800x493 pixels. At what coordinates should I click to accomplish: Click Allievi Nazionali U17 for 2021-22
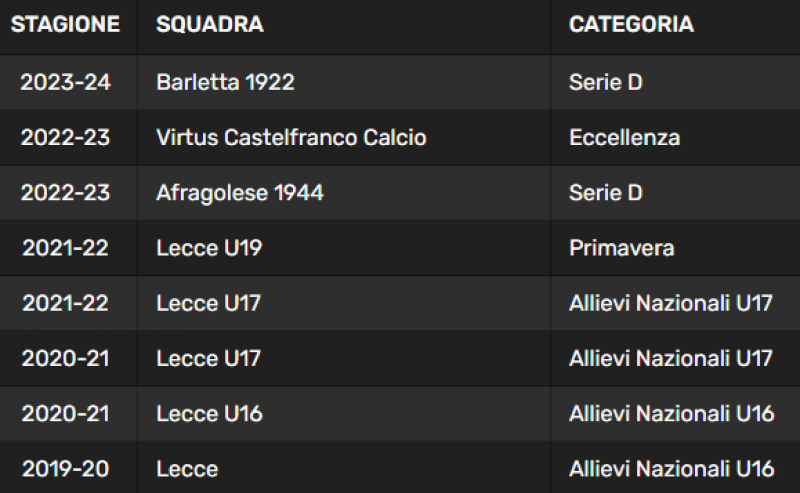670,303
